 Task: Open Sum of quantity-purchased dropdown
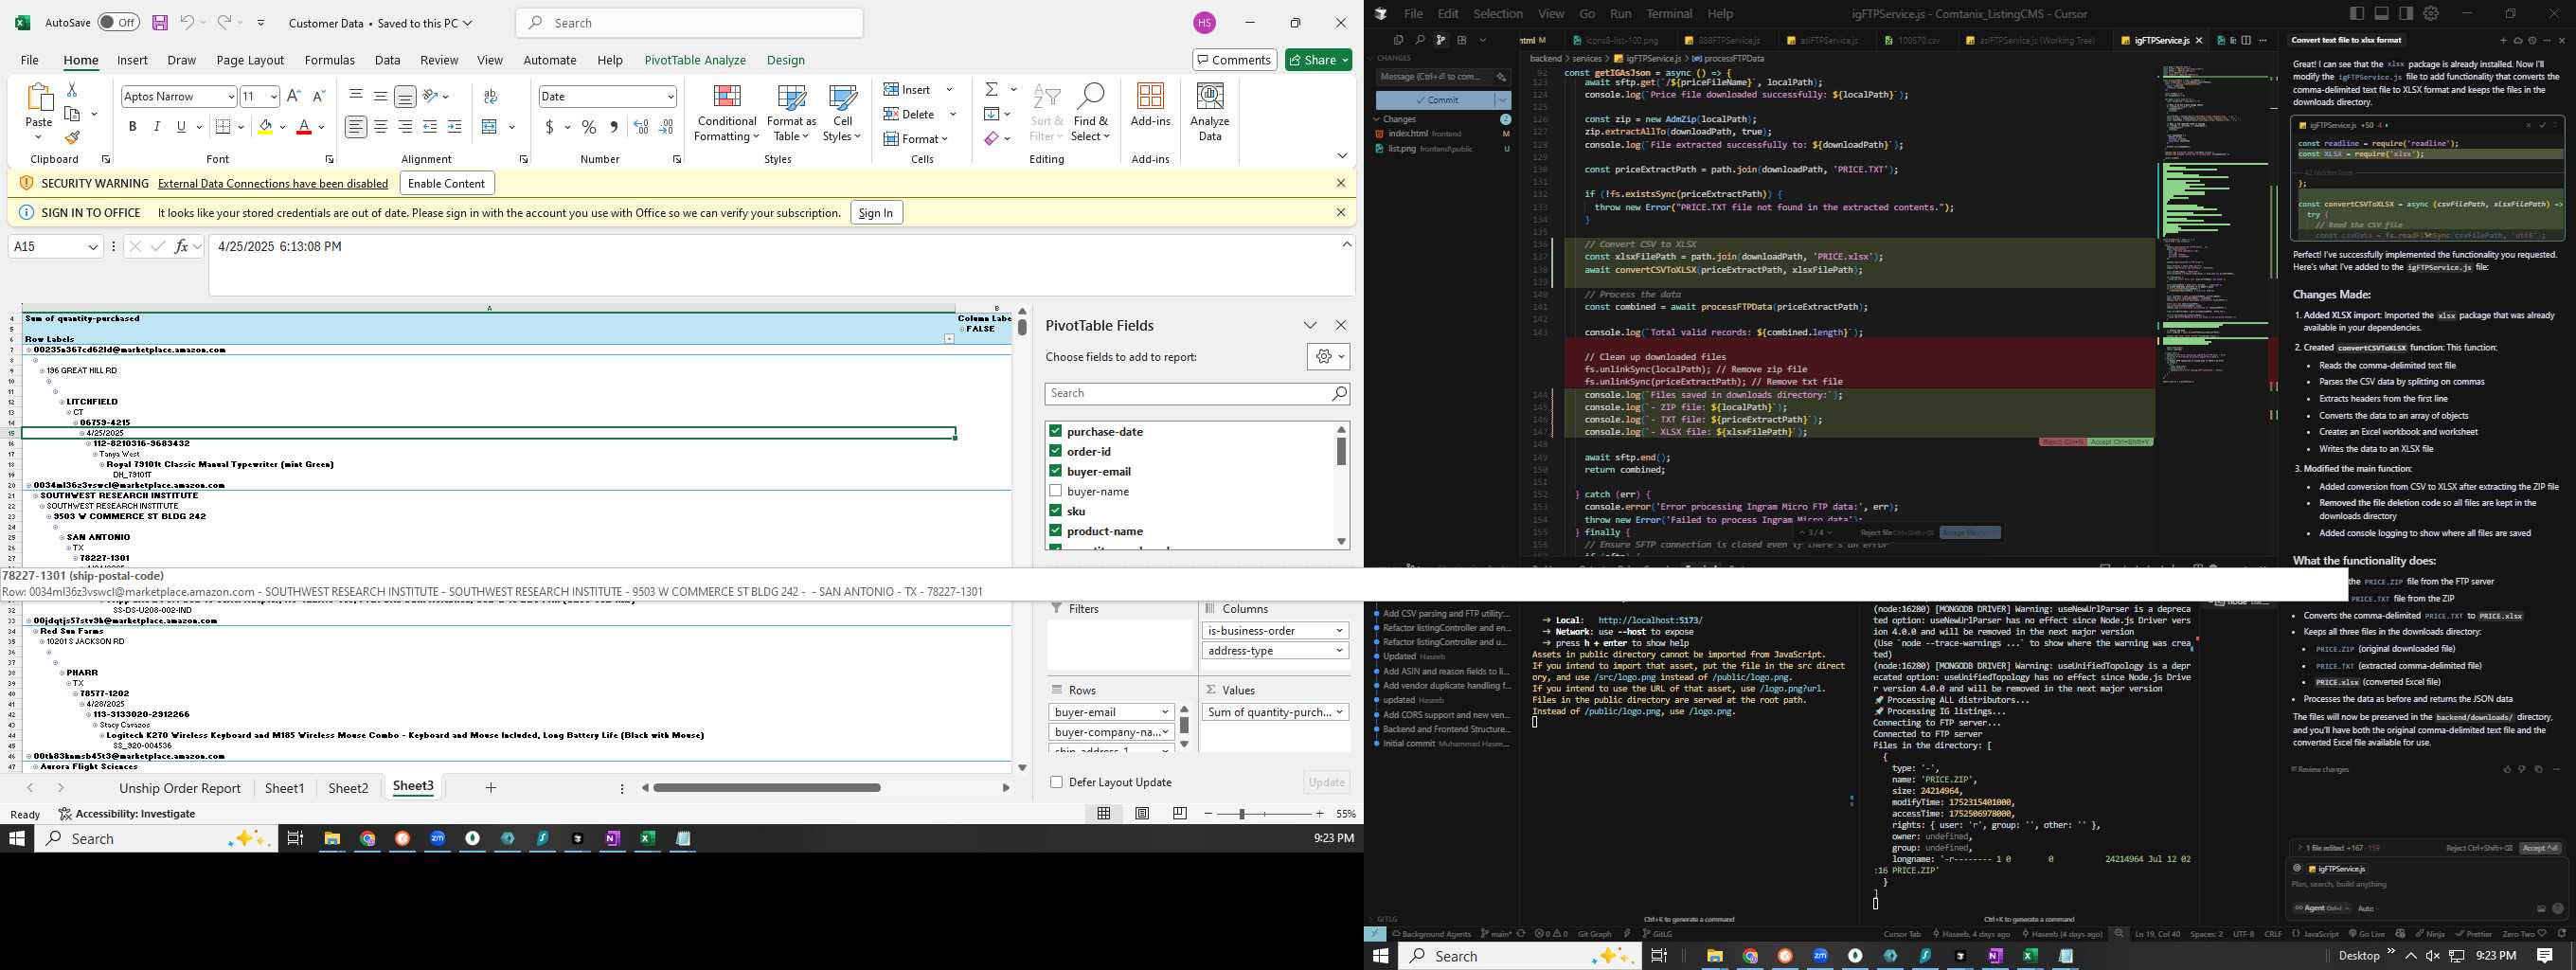tap(1340, 712)
